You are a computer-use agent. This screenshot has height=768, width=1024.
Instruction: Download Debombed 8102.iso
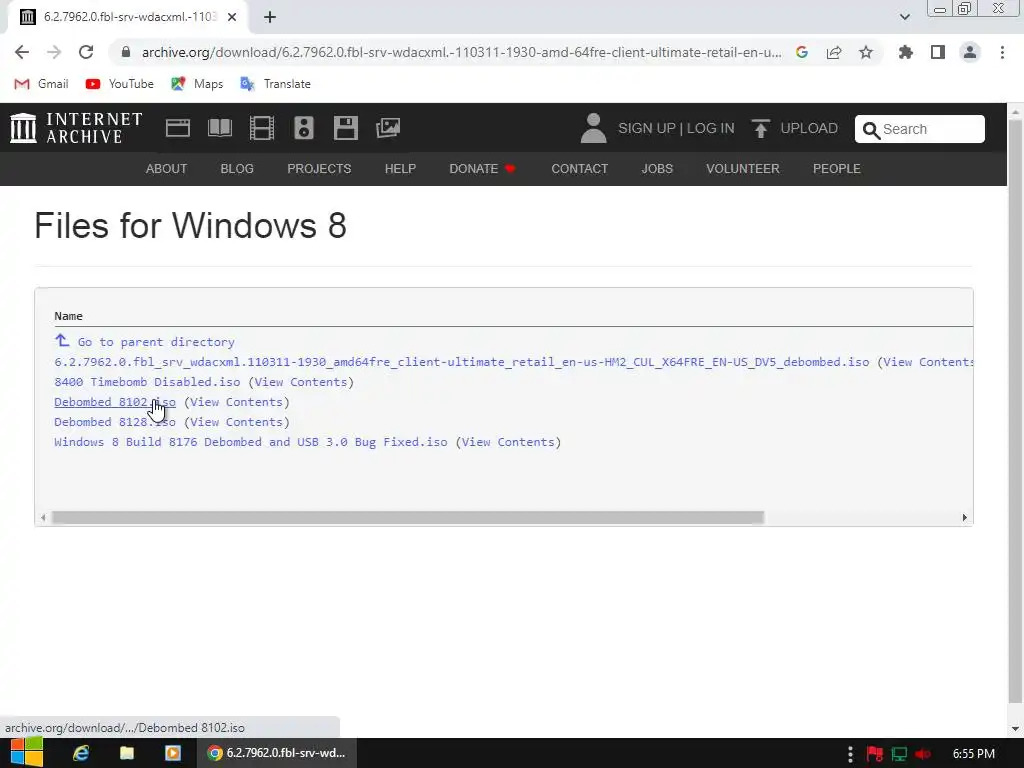[x=115, y=402]
